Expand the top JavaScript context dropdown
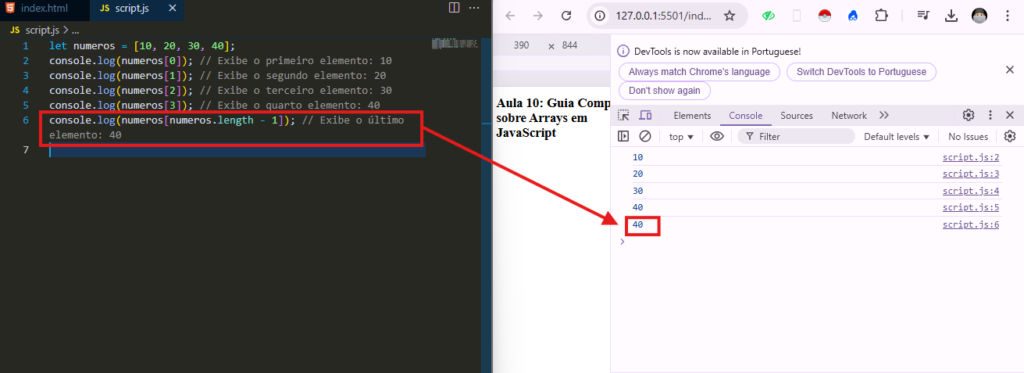This screenshot has height=373, width=1024. [x=681, y=137]
